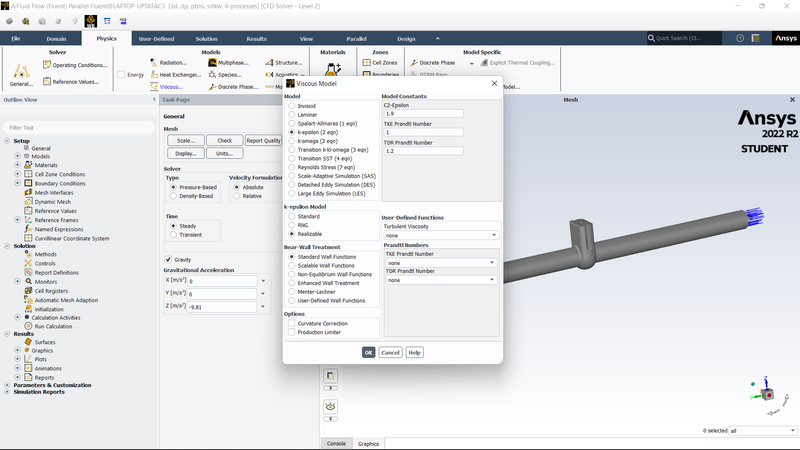Open Species model settings
This screenshot has height=450, width=800.
(225, 74)
